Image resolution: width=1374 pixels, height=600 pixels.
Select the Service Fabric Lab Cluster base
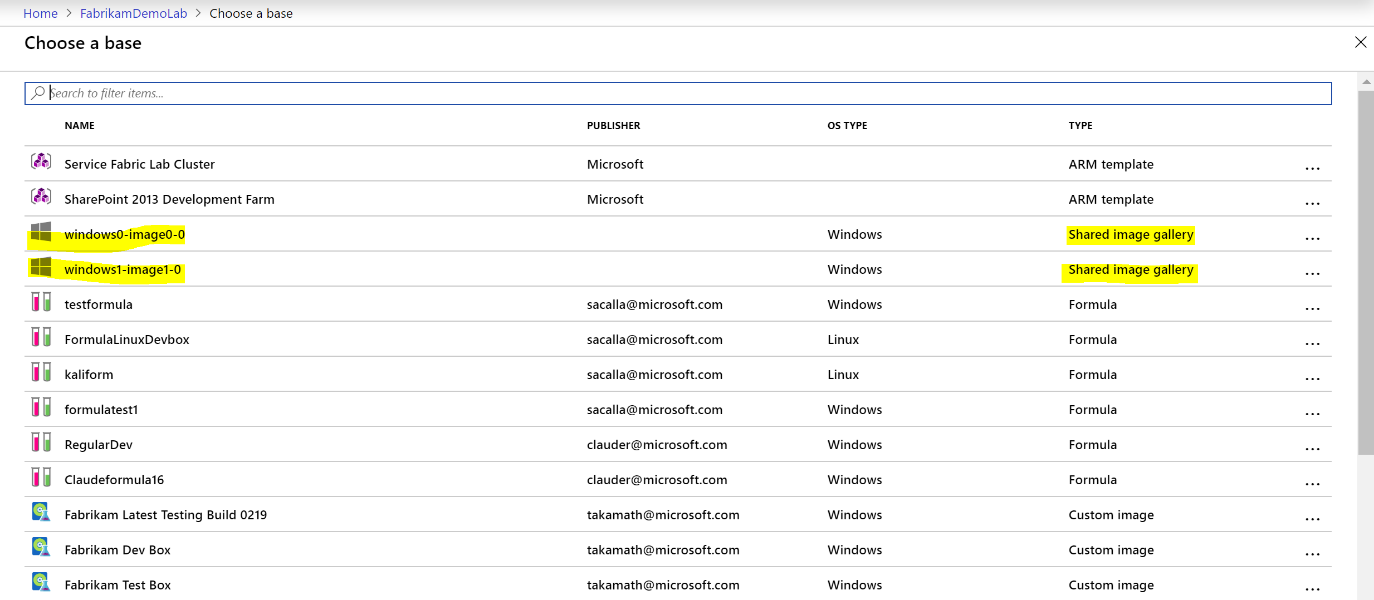tap(140, 164)
